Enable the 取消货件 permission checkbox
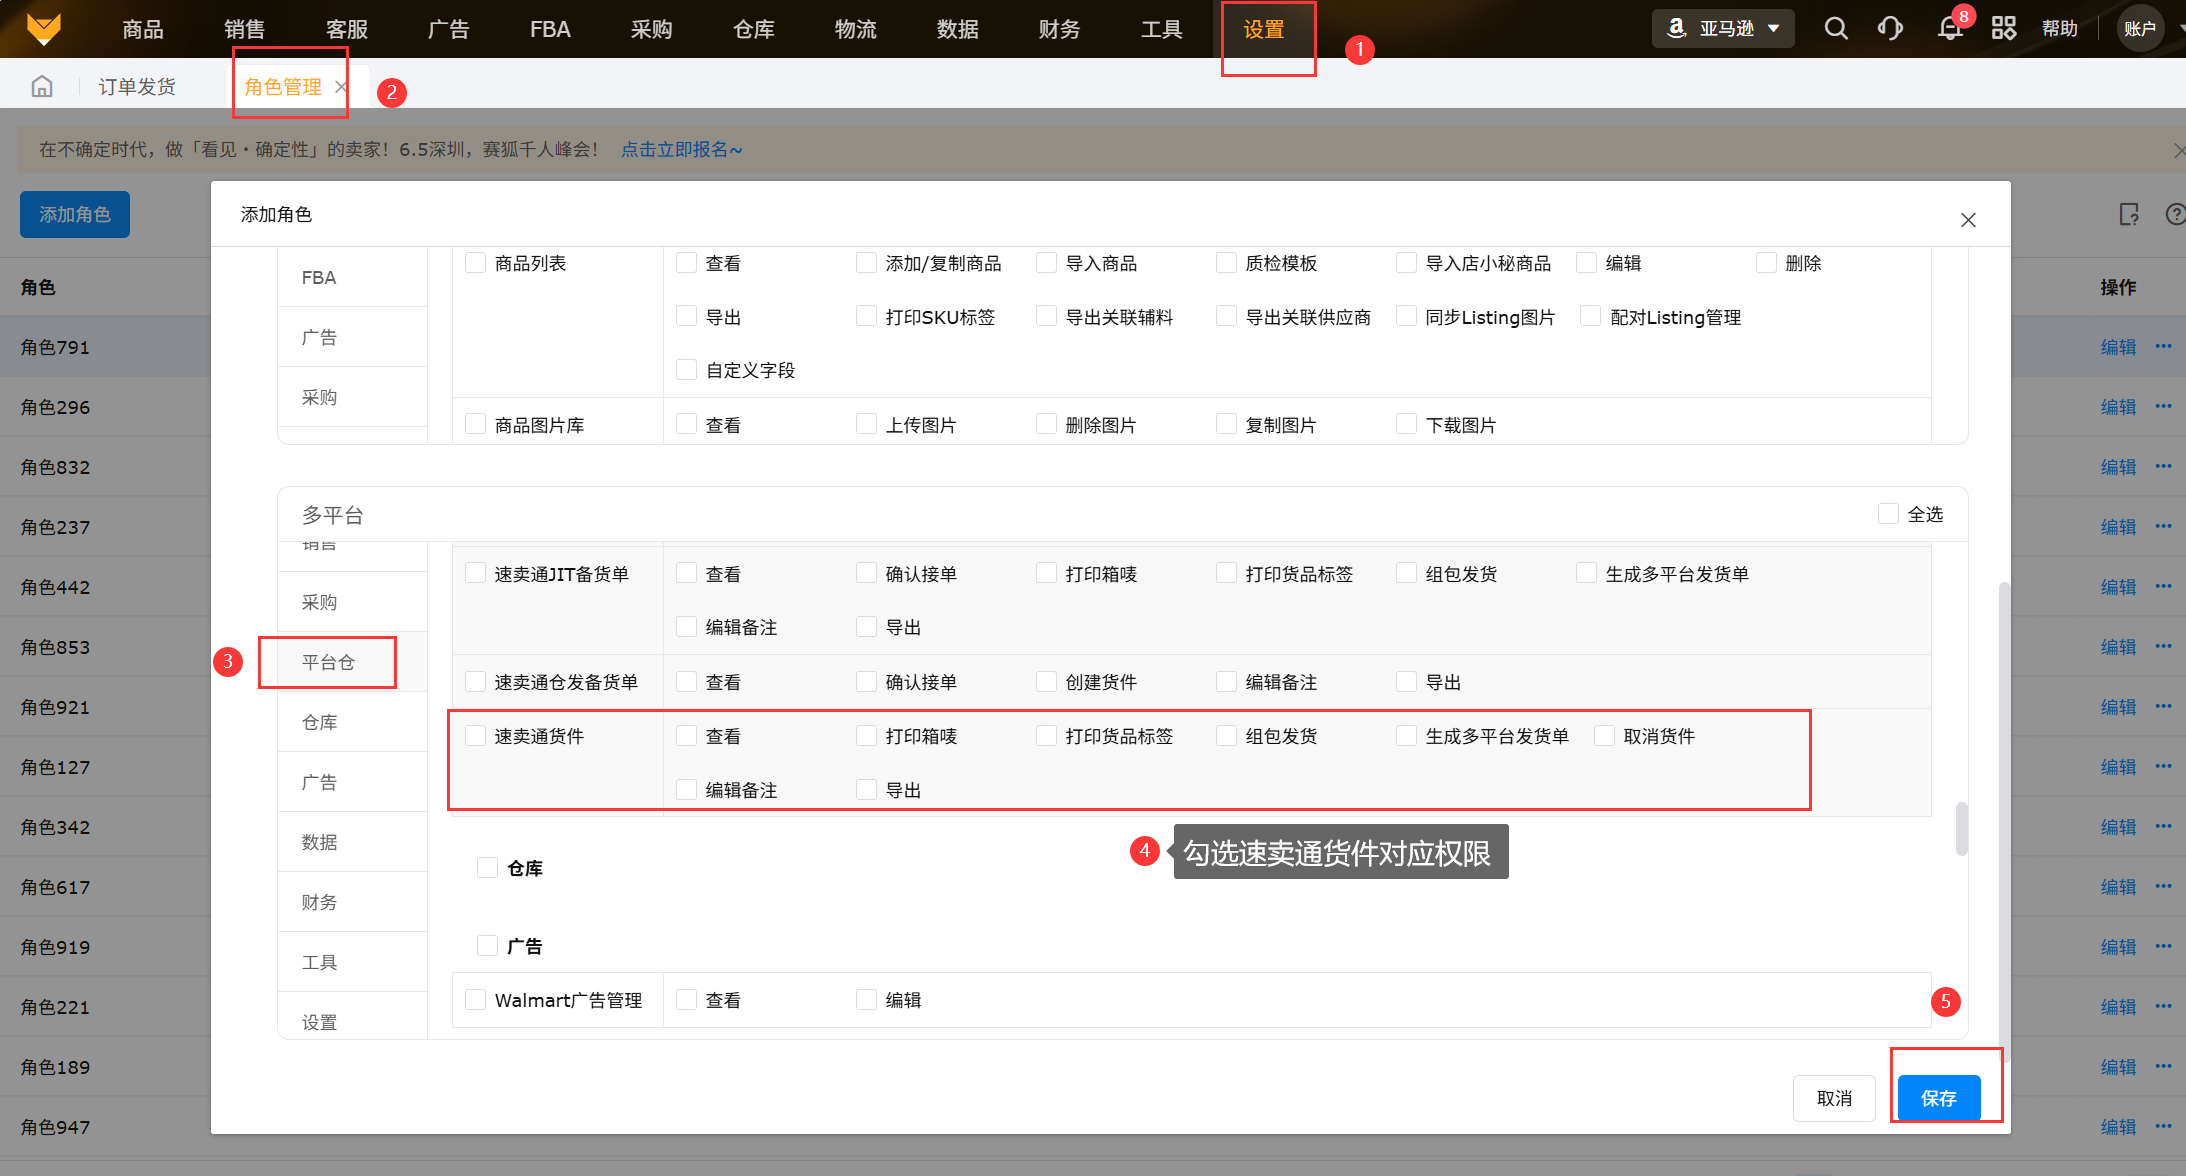 coord(1604,736)
